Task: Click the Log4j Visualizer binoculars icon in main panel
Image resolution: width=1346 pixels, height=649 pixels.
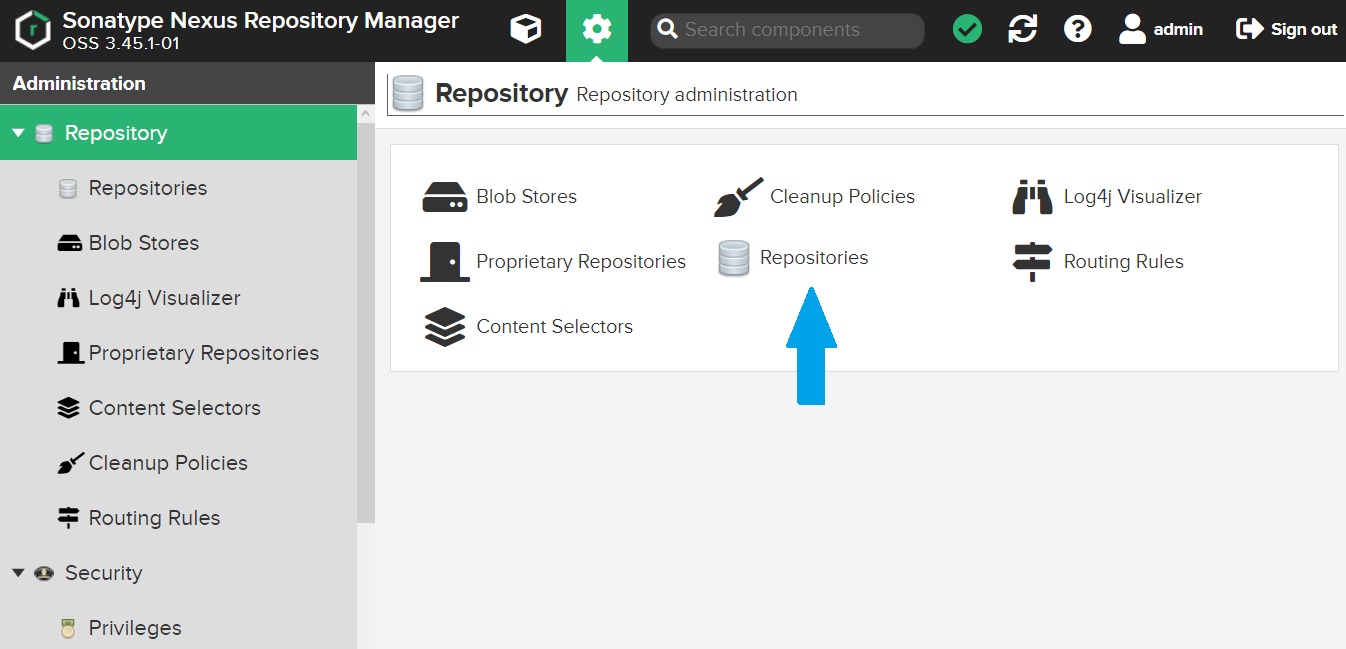Action: [1032, 197]
